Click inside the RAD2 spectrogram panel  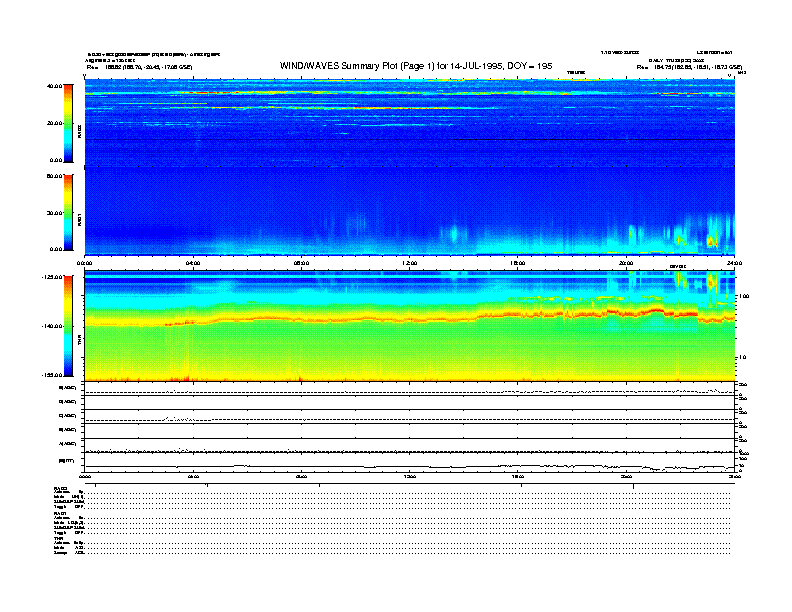410,123
